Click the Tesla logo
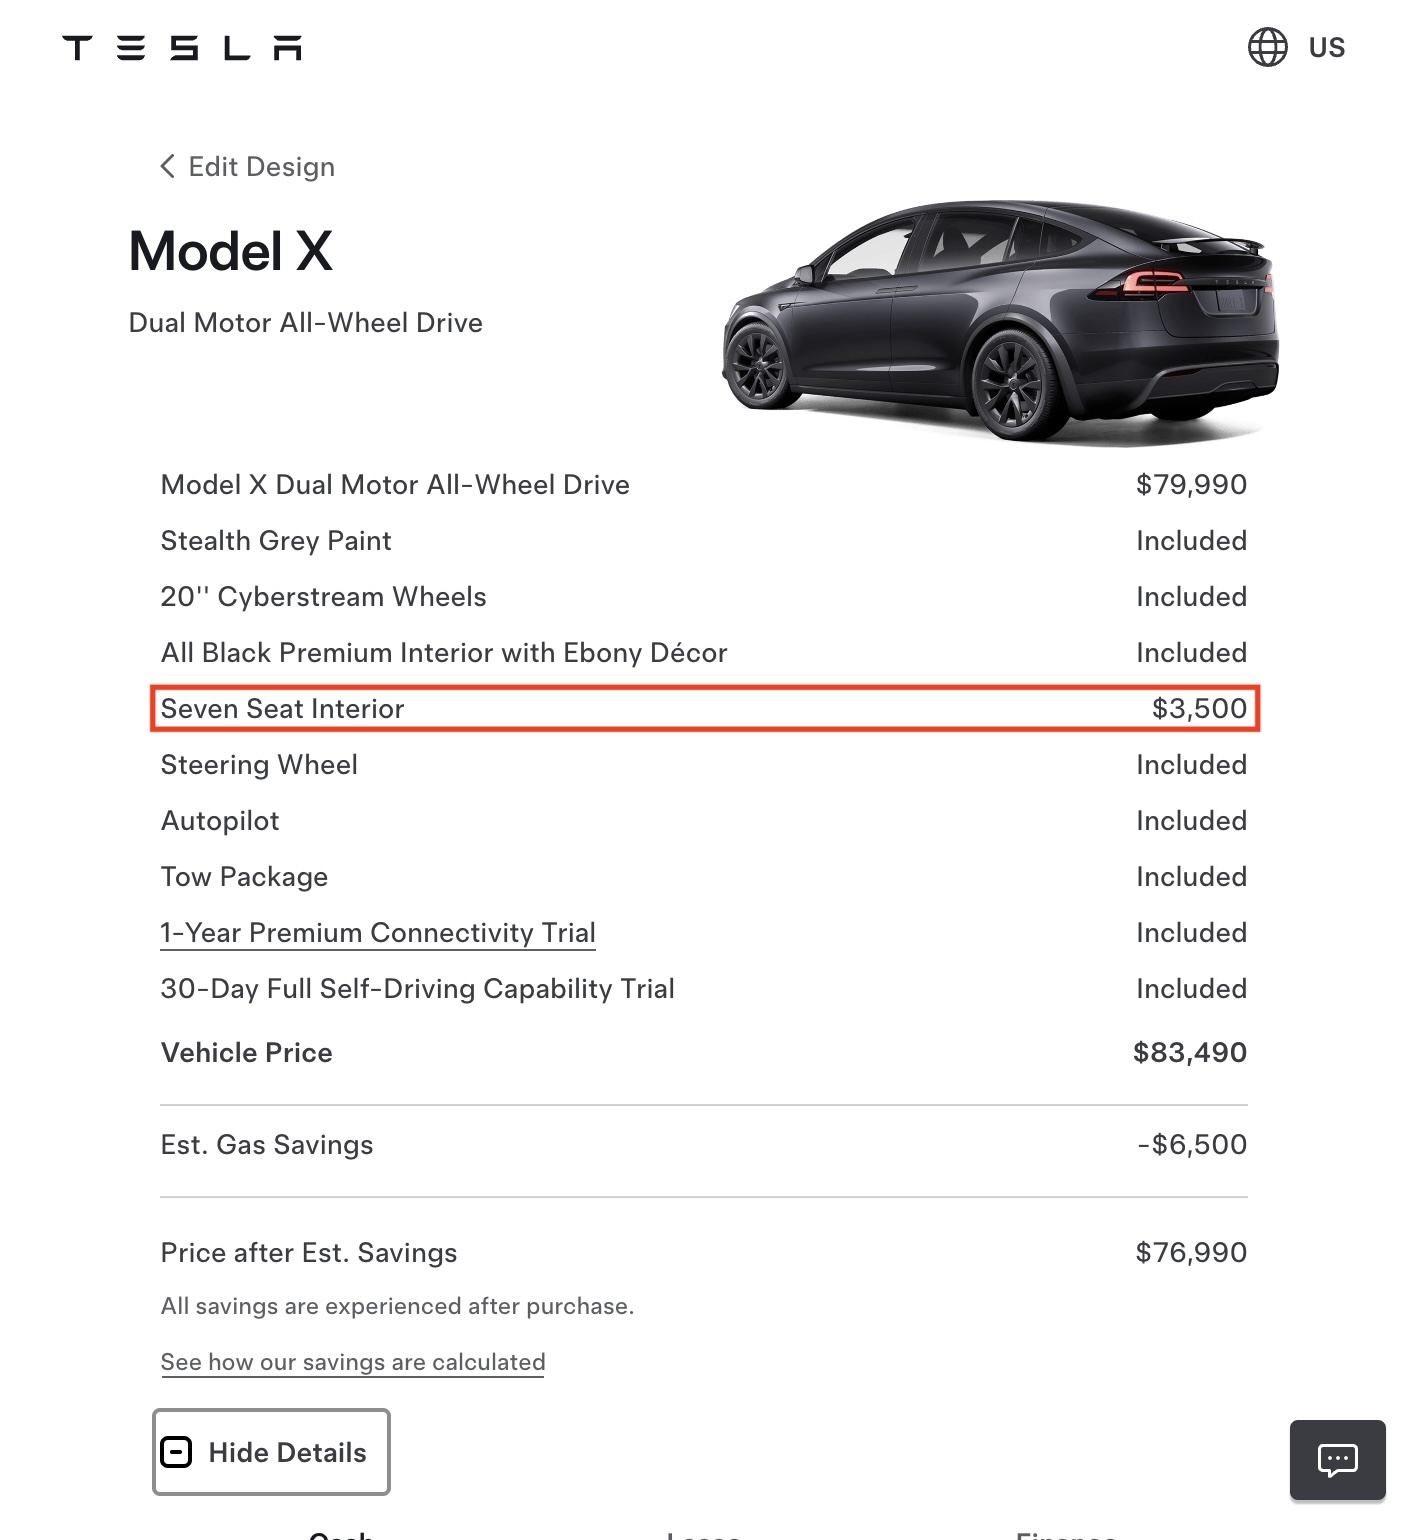Image resolution: width=1412 pixels, height=1540 pixels. pyautogui.click(x=182, y=48)
